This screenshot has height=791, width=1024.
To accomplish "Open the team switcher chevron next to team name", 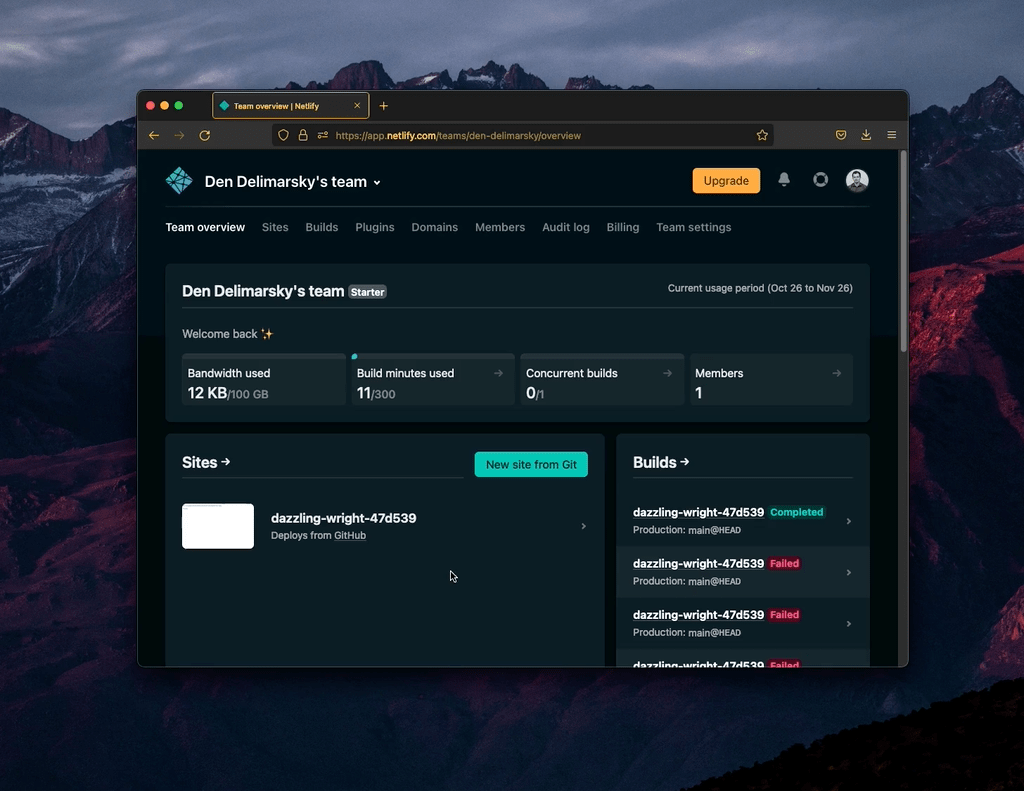I will tap(375, 182).
